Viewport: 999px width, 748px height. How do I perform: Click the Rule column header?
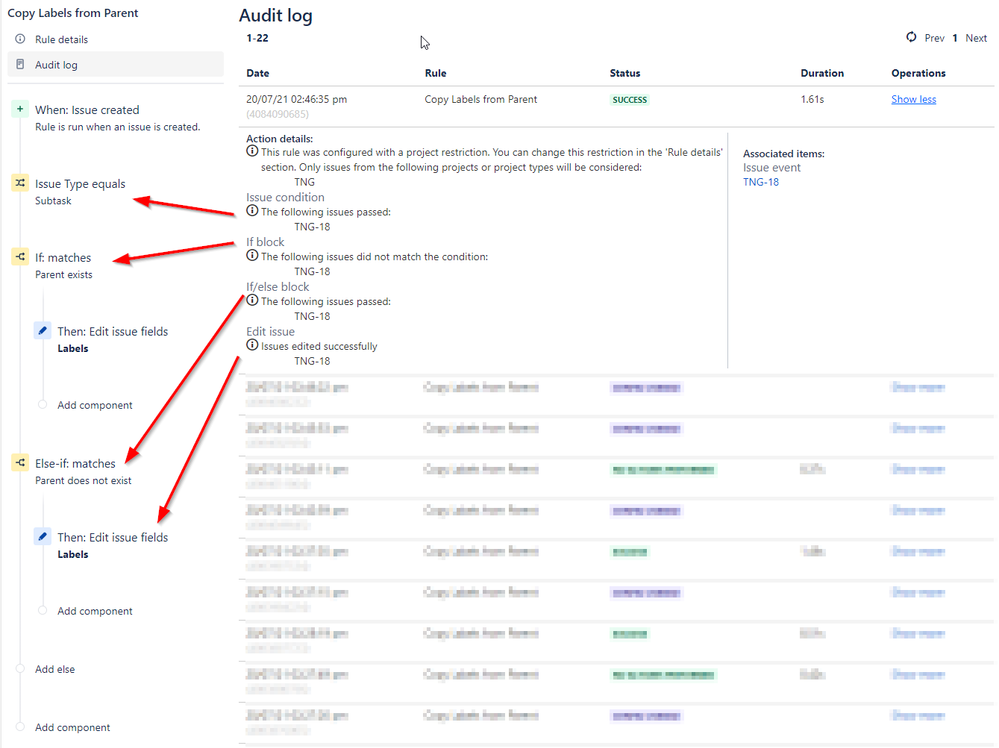(x=436, y=73)
